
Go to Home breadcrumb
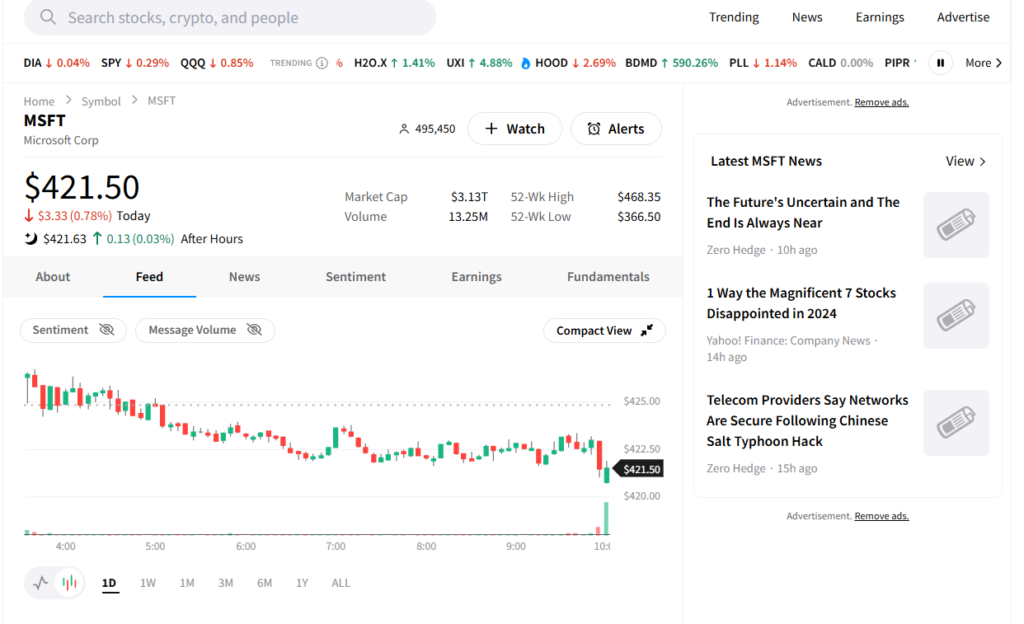click(x=39, y=101)
